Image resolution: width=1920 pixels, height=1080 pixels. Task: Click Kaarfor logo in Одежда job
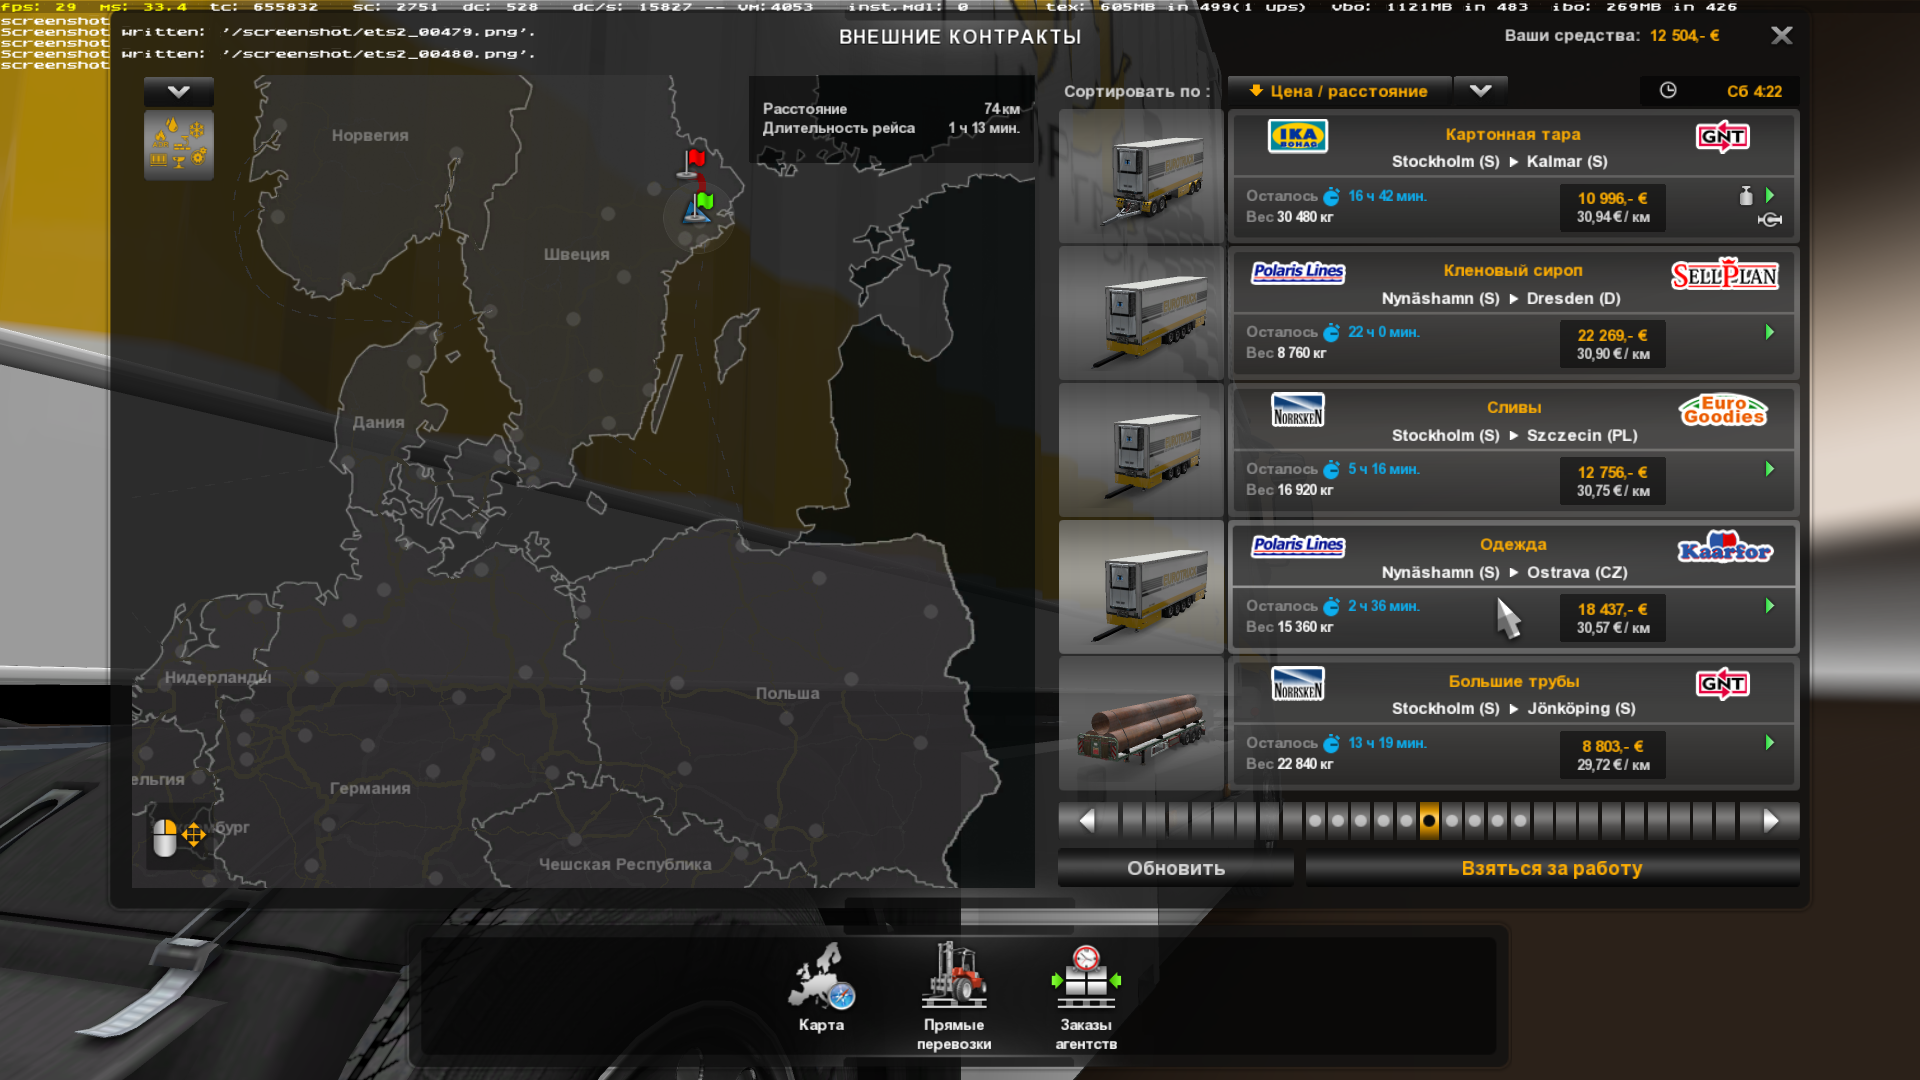click(1724, 547)
